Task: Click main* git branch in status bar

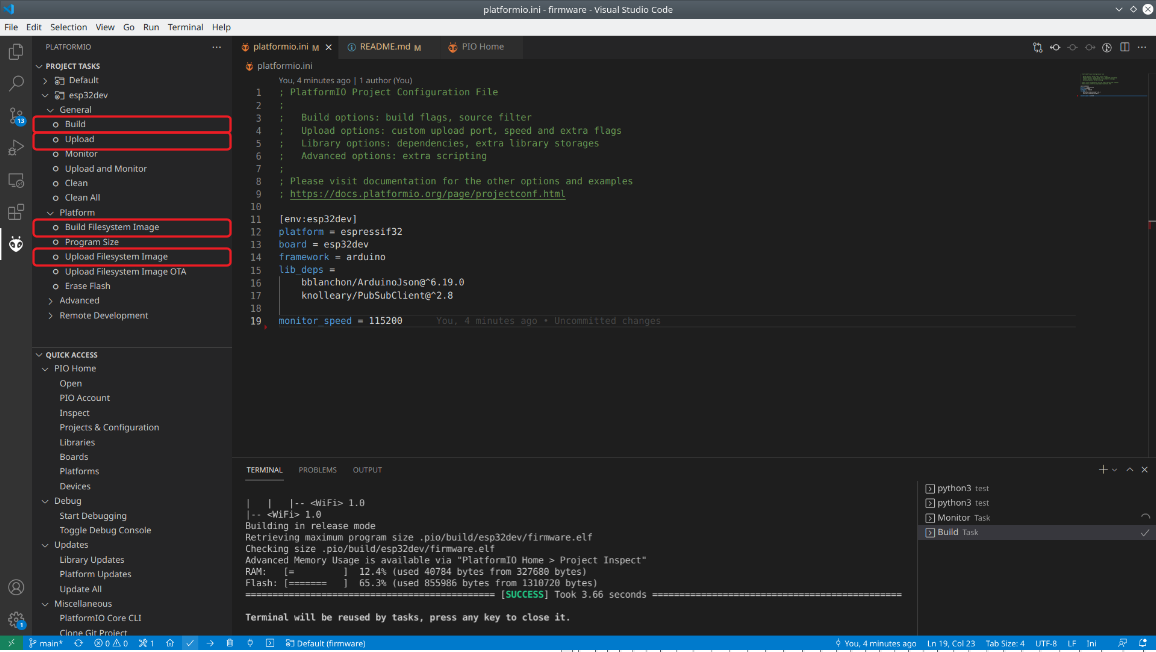Action: (46, 643)
